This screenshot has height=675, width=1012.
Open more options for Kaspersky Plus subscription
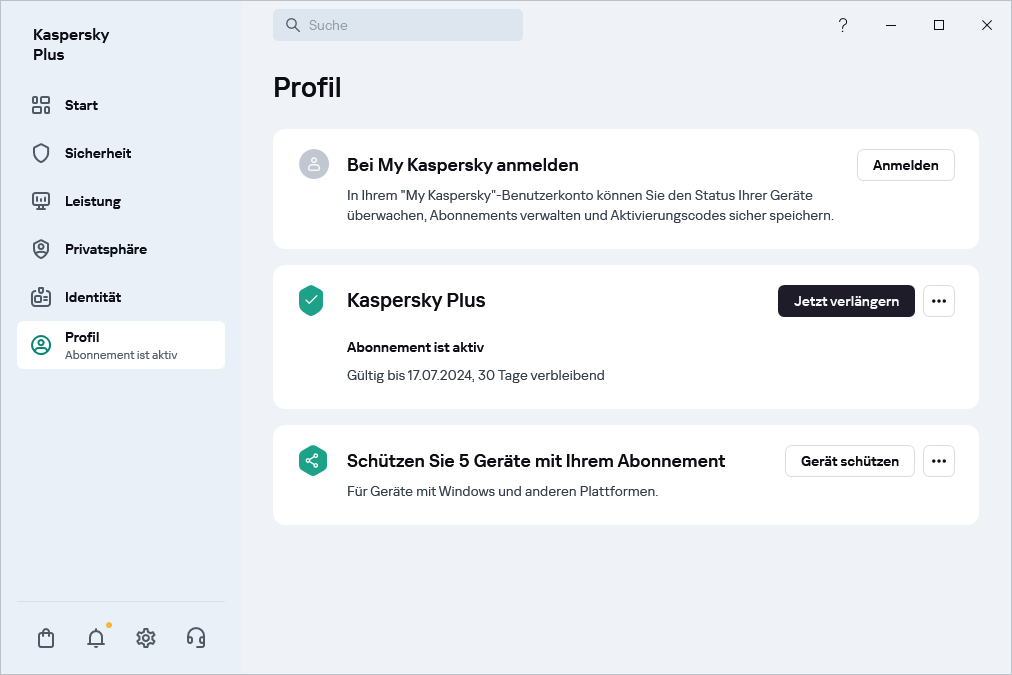click(x=938, y=301)
